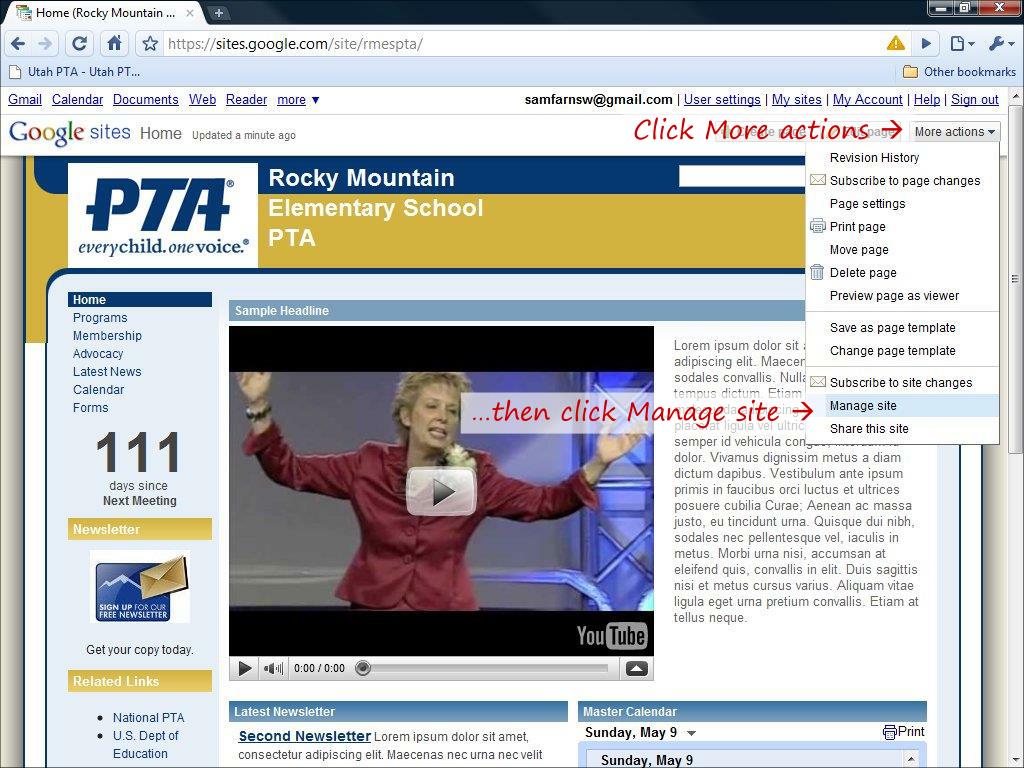The image size is (1024, 768).
Task: Expand the Sunday, May 9 date dropdown
Action: 692,733
